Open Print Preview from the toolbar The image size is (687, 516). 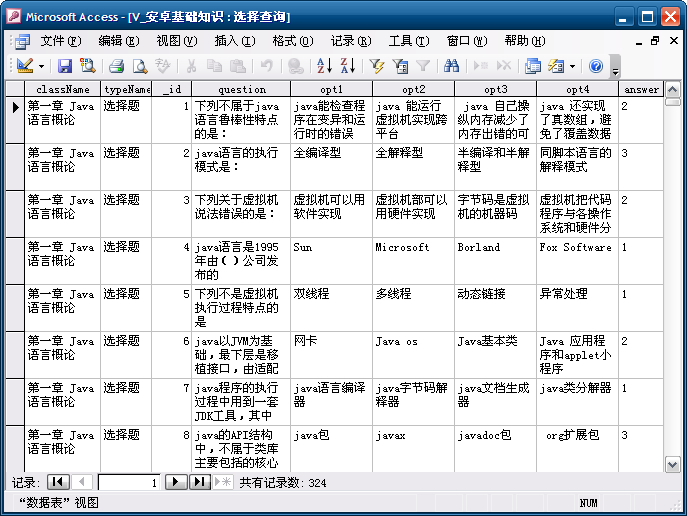point(140,66)
